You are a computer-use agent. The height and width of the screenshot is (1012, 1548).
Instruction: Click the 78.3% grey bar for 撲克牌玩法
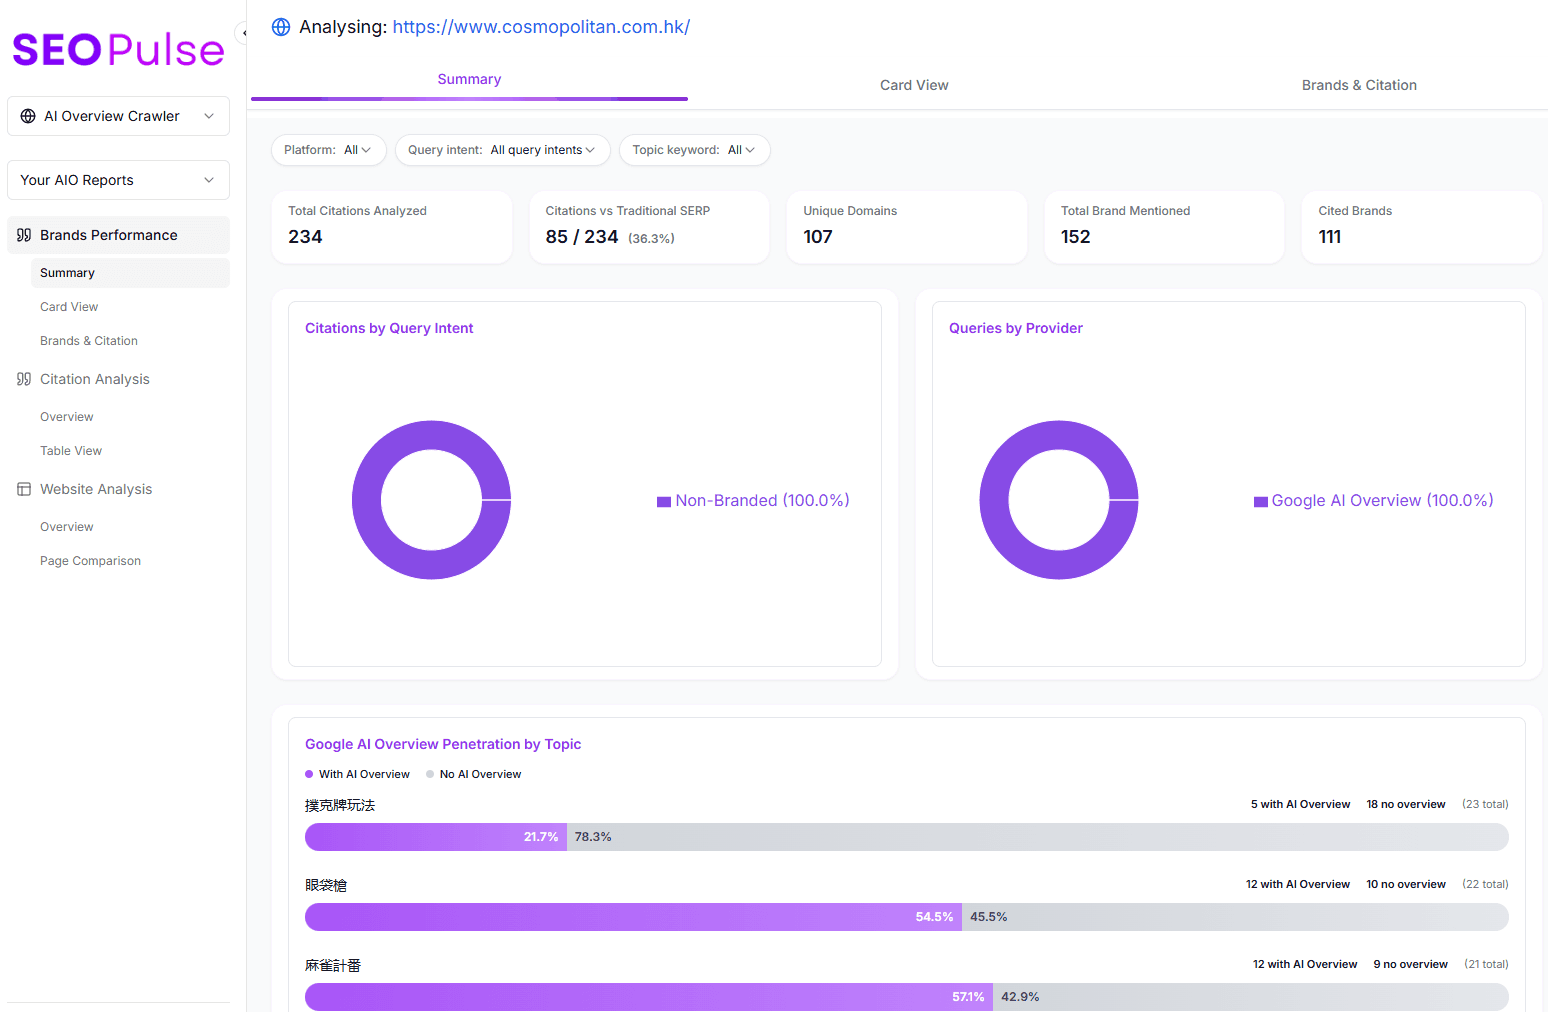point(1038,837)
